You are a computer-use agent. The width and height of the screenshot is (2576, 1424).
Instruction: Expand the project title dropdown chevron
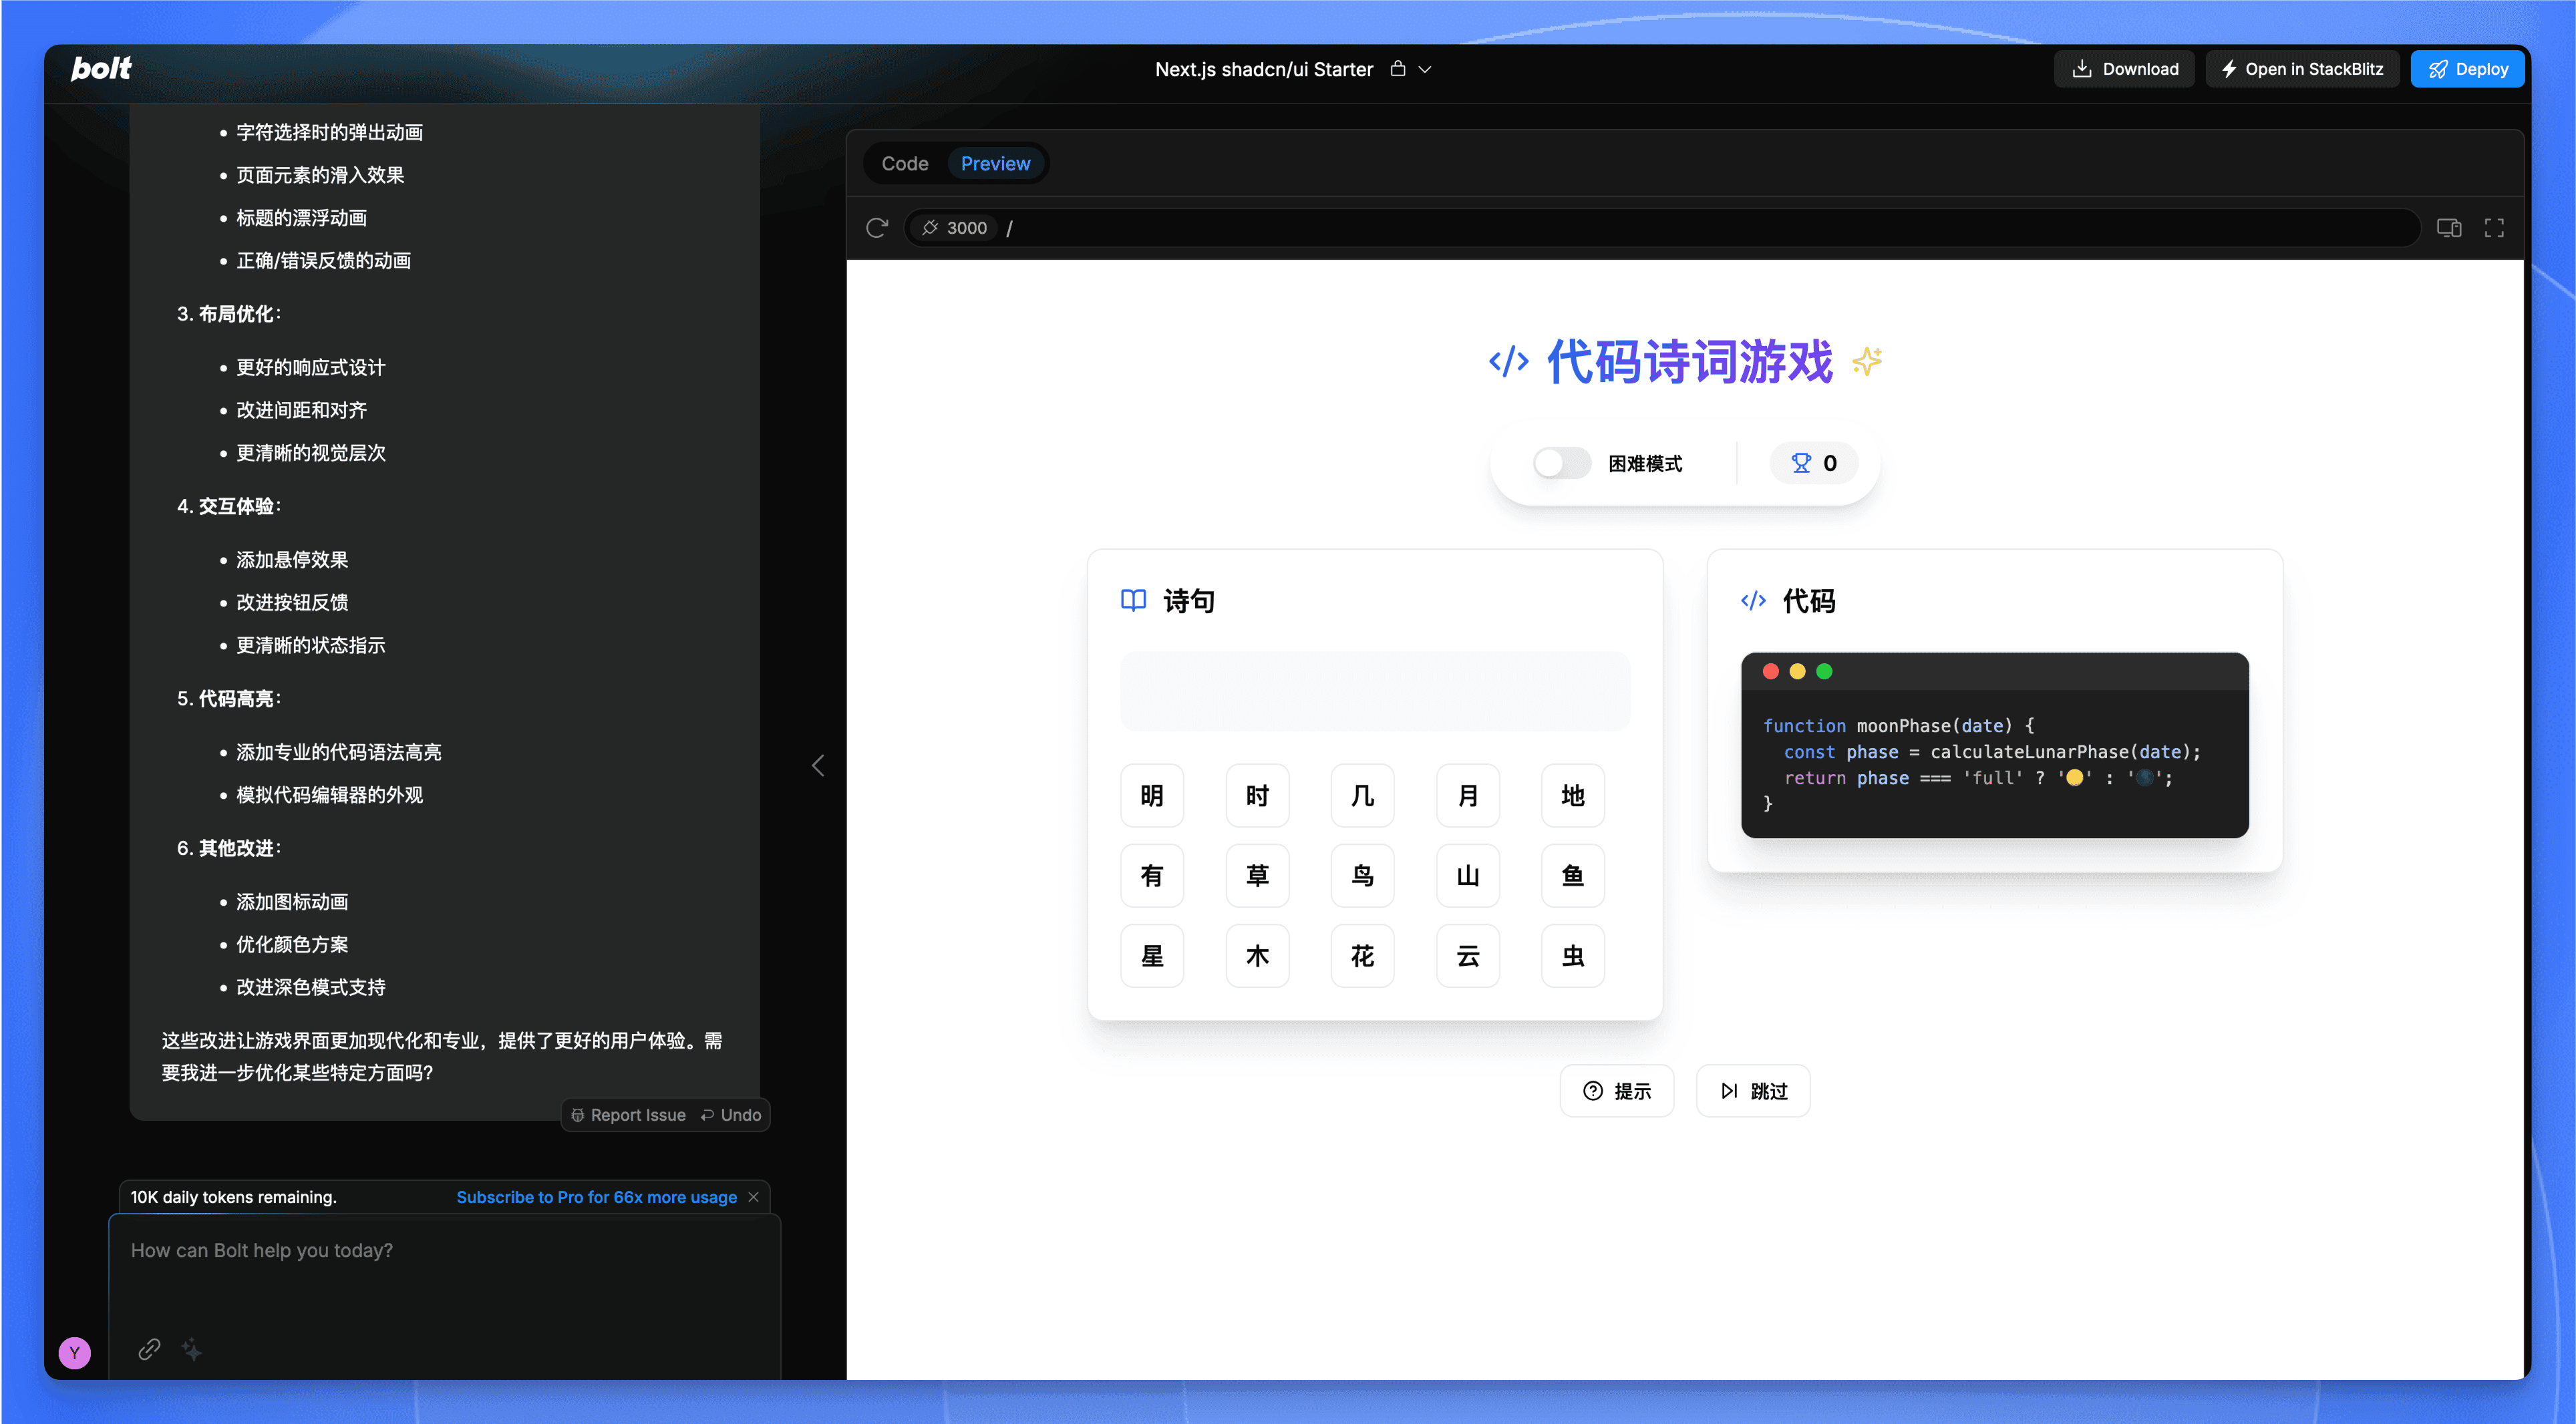coord(1425,69)
